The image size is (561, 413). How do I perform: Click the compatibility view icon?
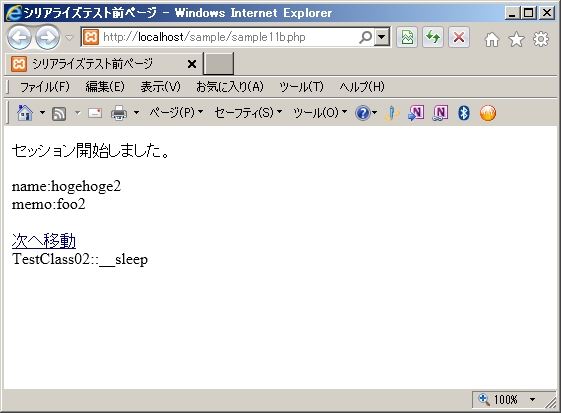pos(407,37)
